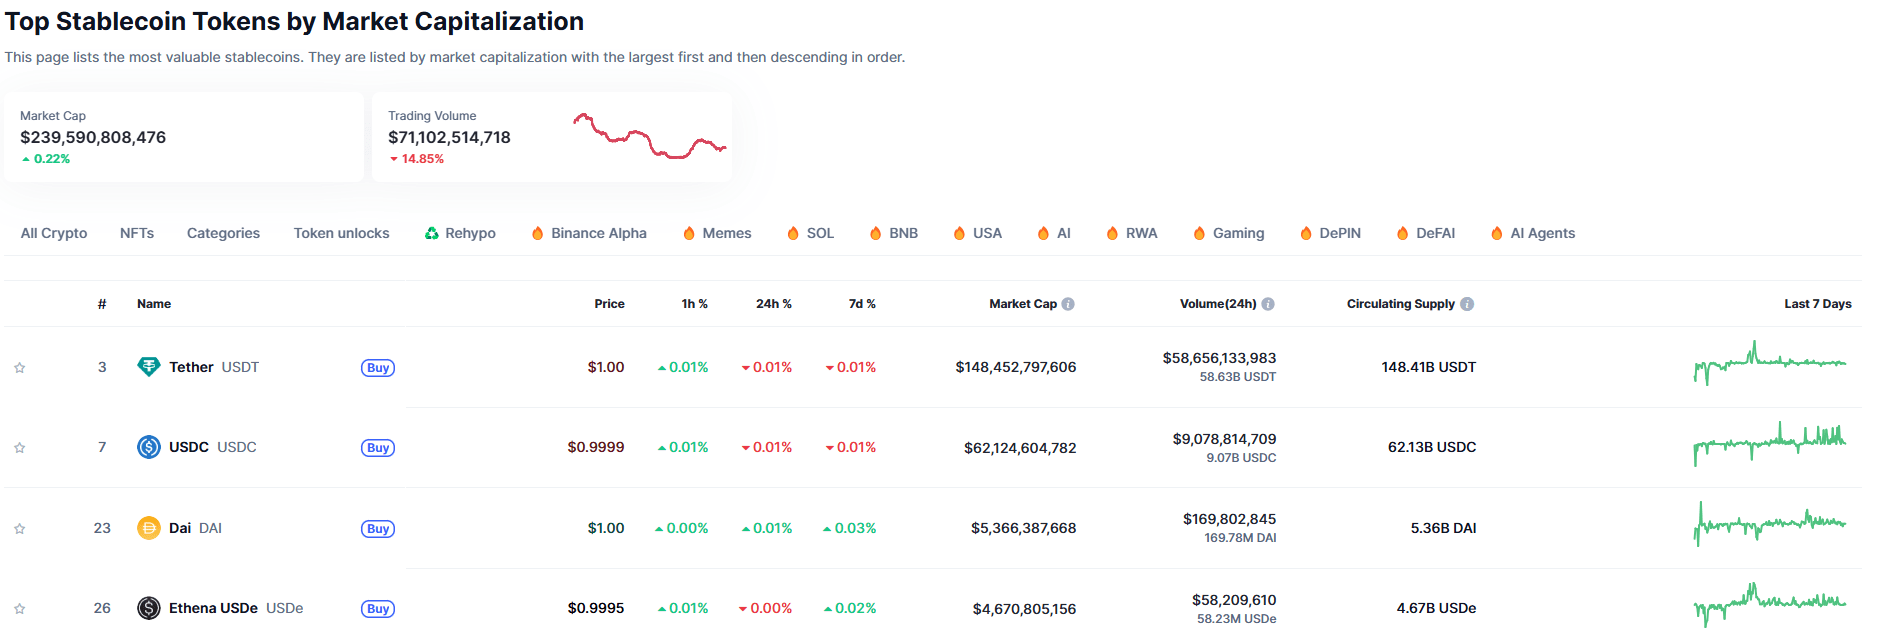
Task: Click the Circulating Supply info icon
Action: coord(1467,304)
